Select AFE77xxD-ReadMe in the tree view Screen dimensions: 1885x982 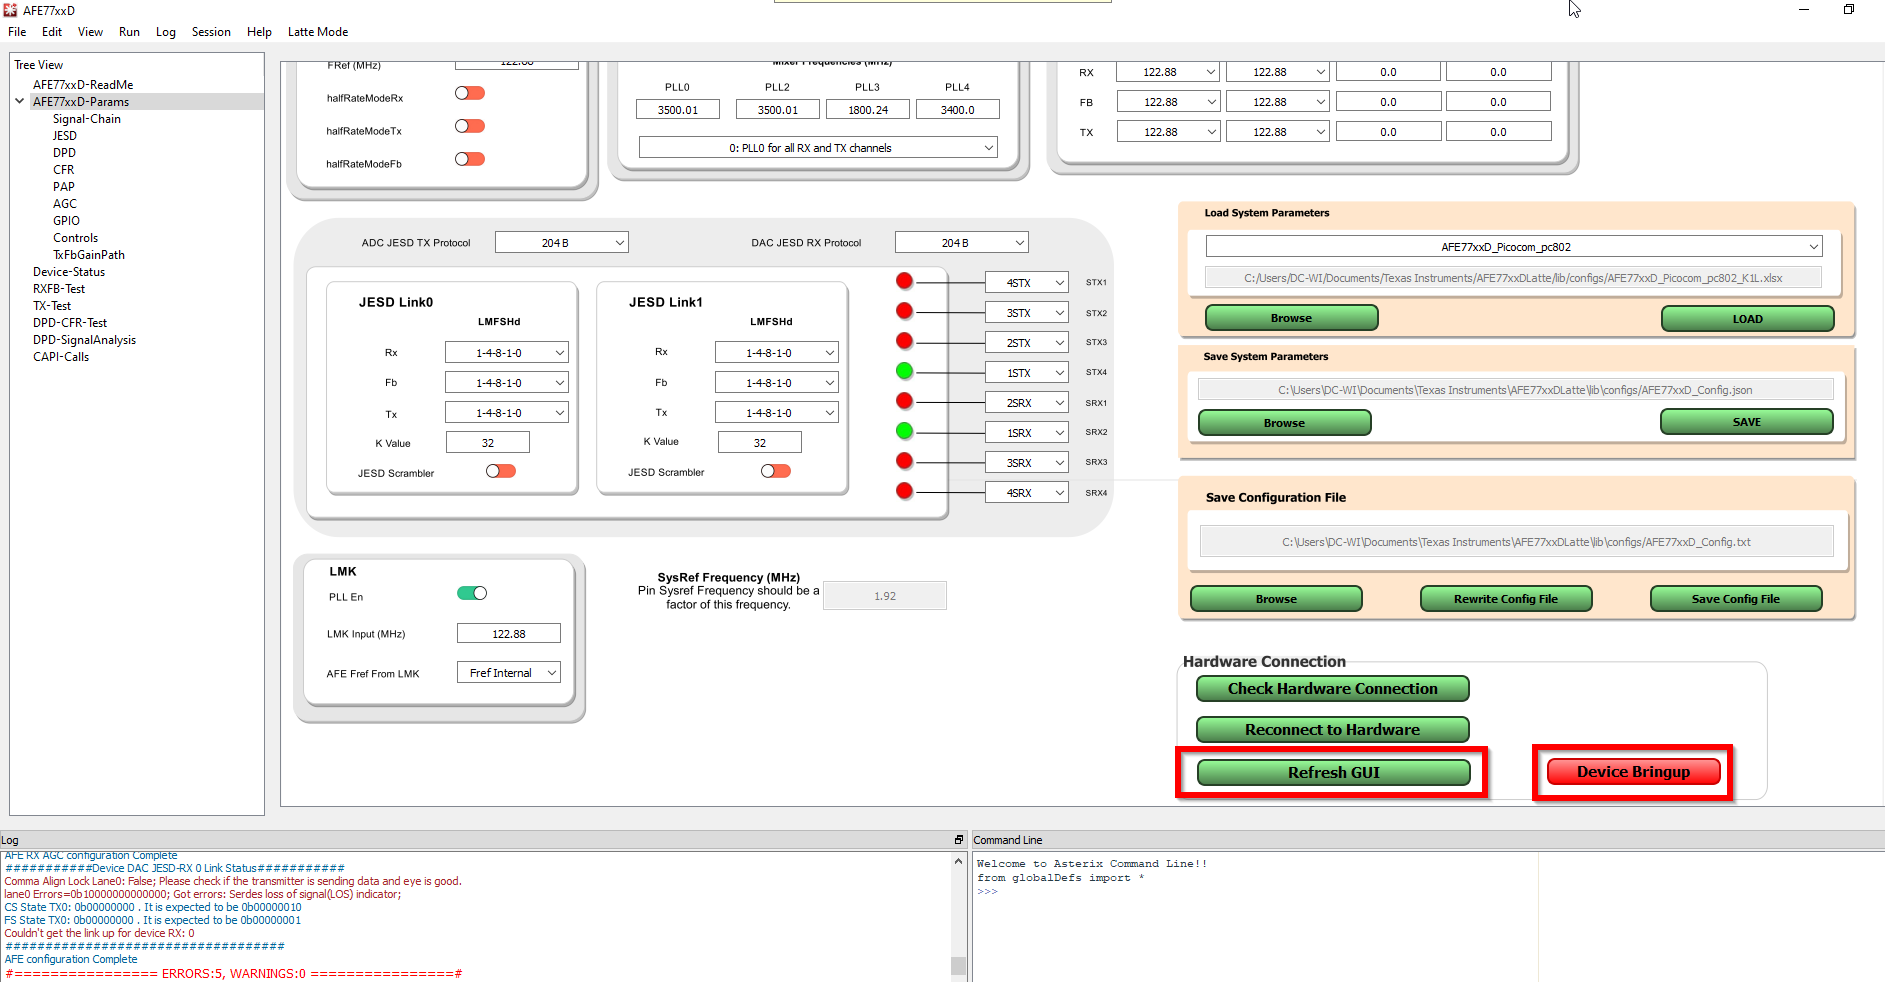click(x=83, y=85)
